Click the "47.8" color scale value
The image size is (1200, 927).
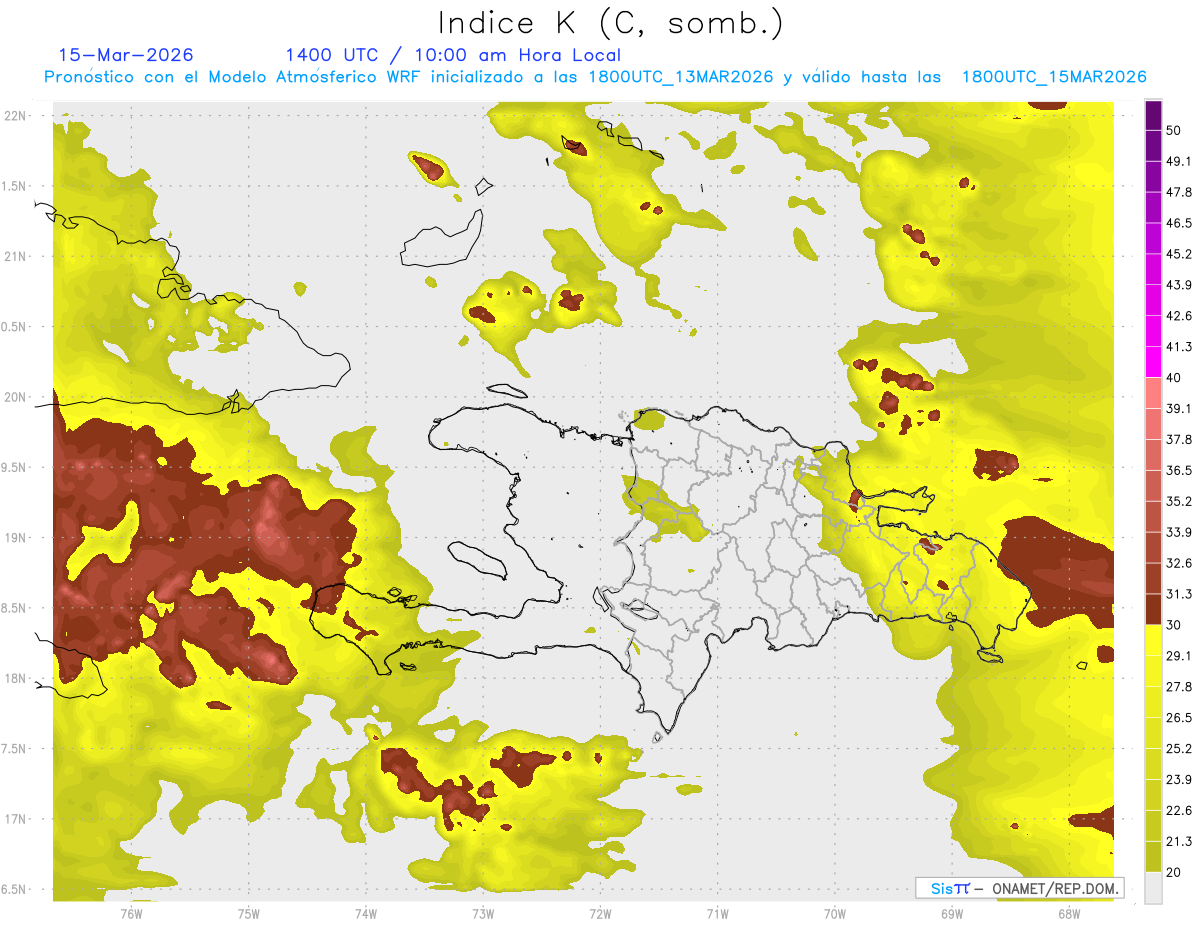(1179, 192)
